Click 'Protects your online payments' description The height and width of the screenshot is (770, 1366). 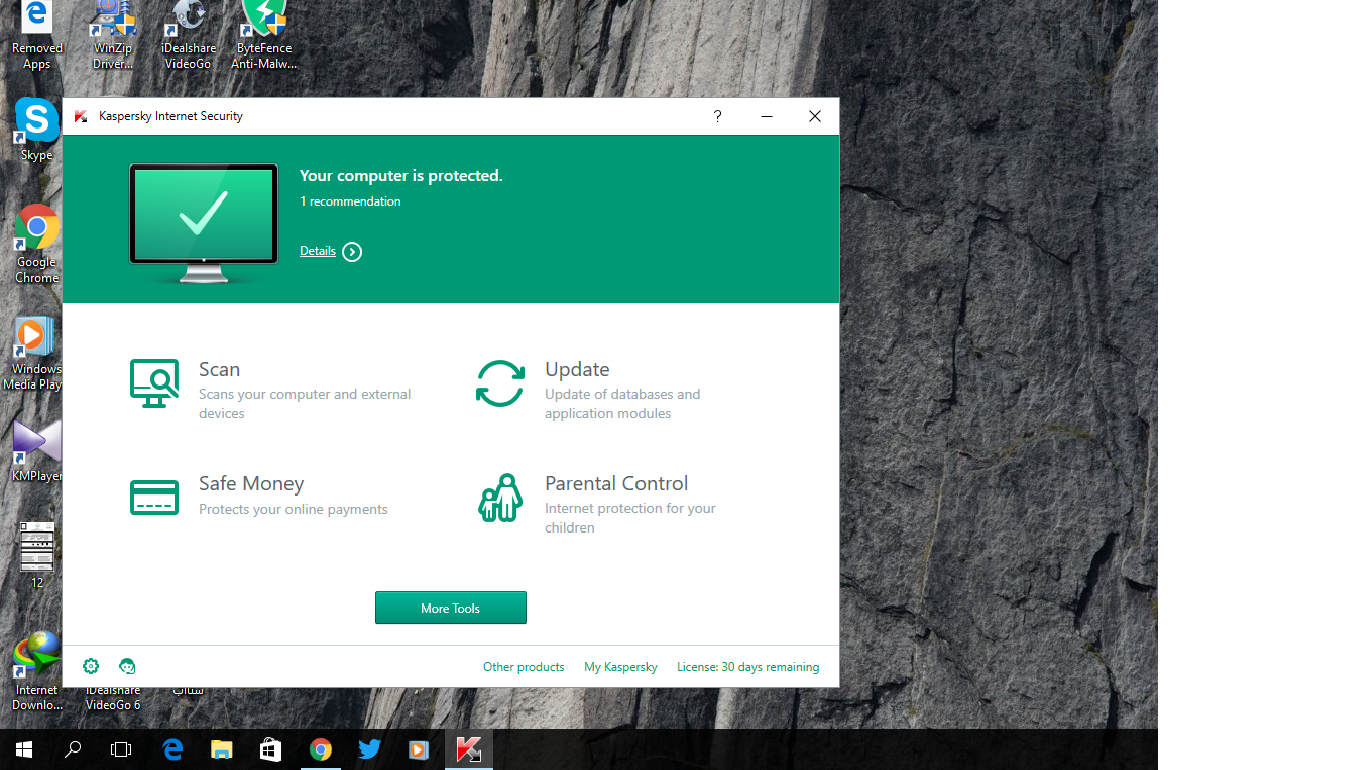[x=293, y=509]
